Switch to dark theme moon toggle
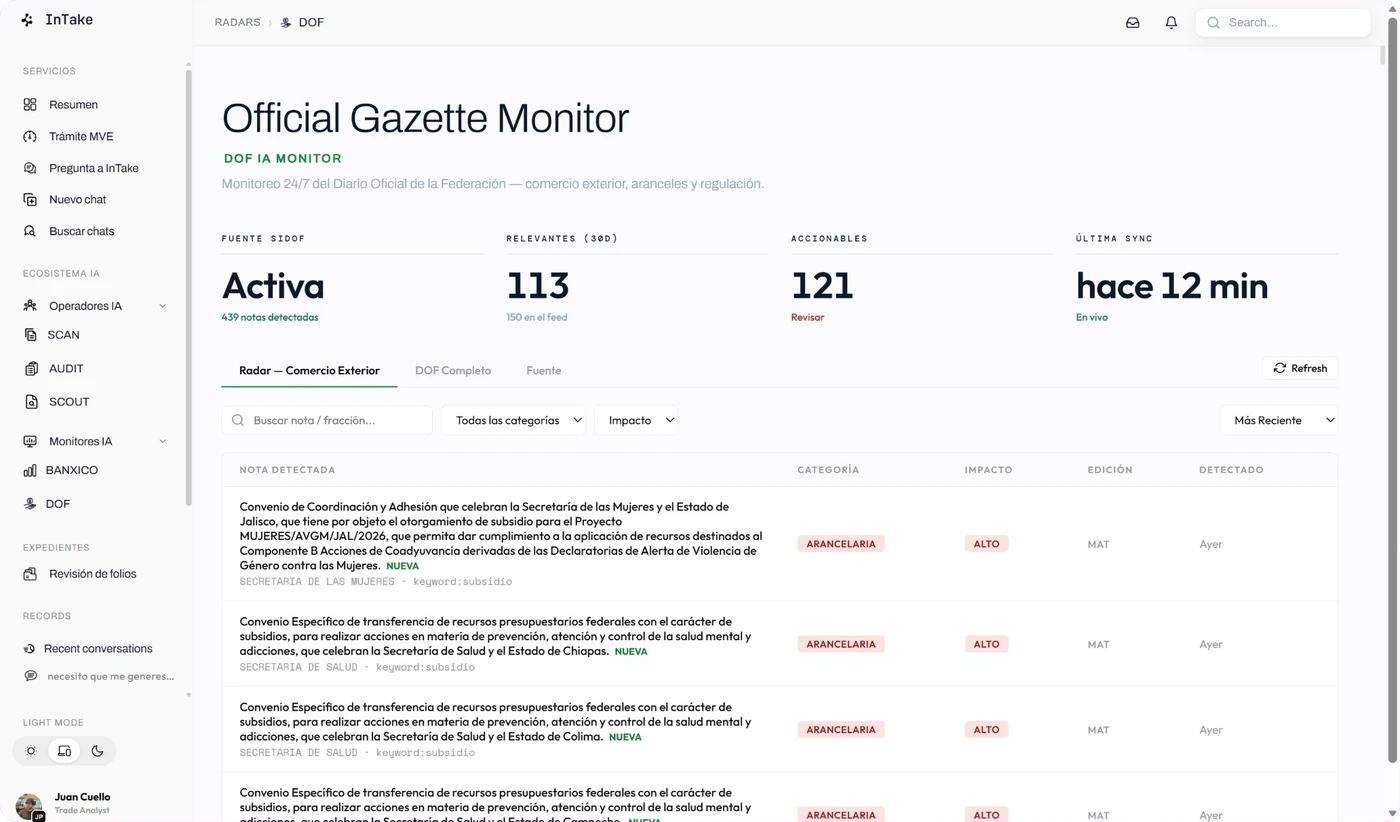The height and width of the screenshot is (822, 1400). click(x=97, y=751)
